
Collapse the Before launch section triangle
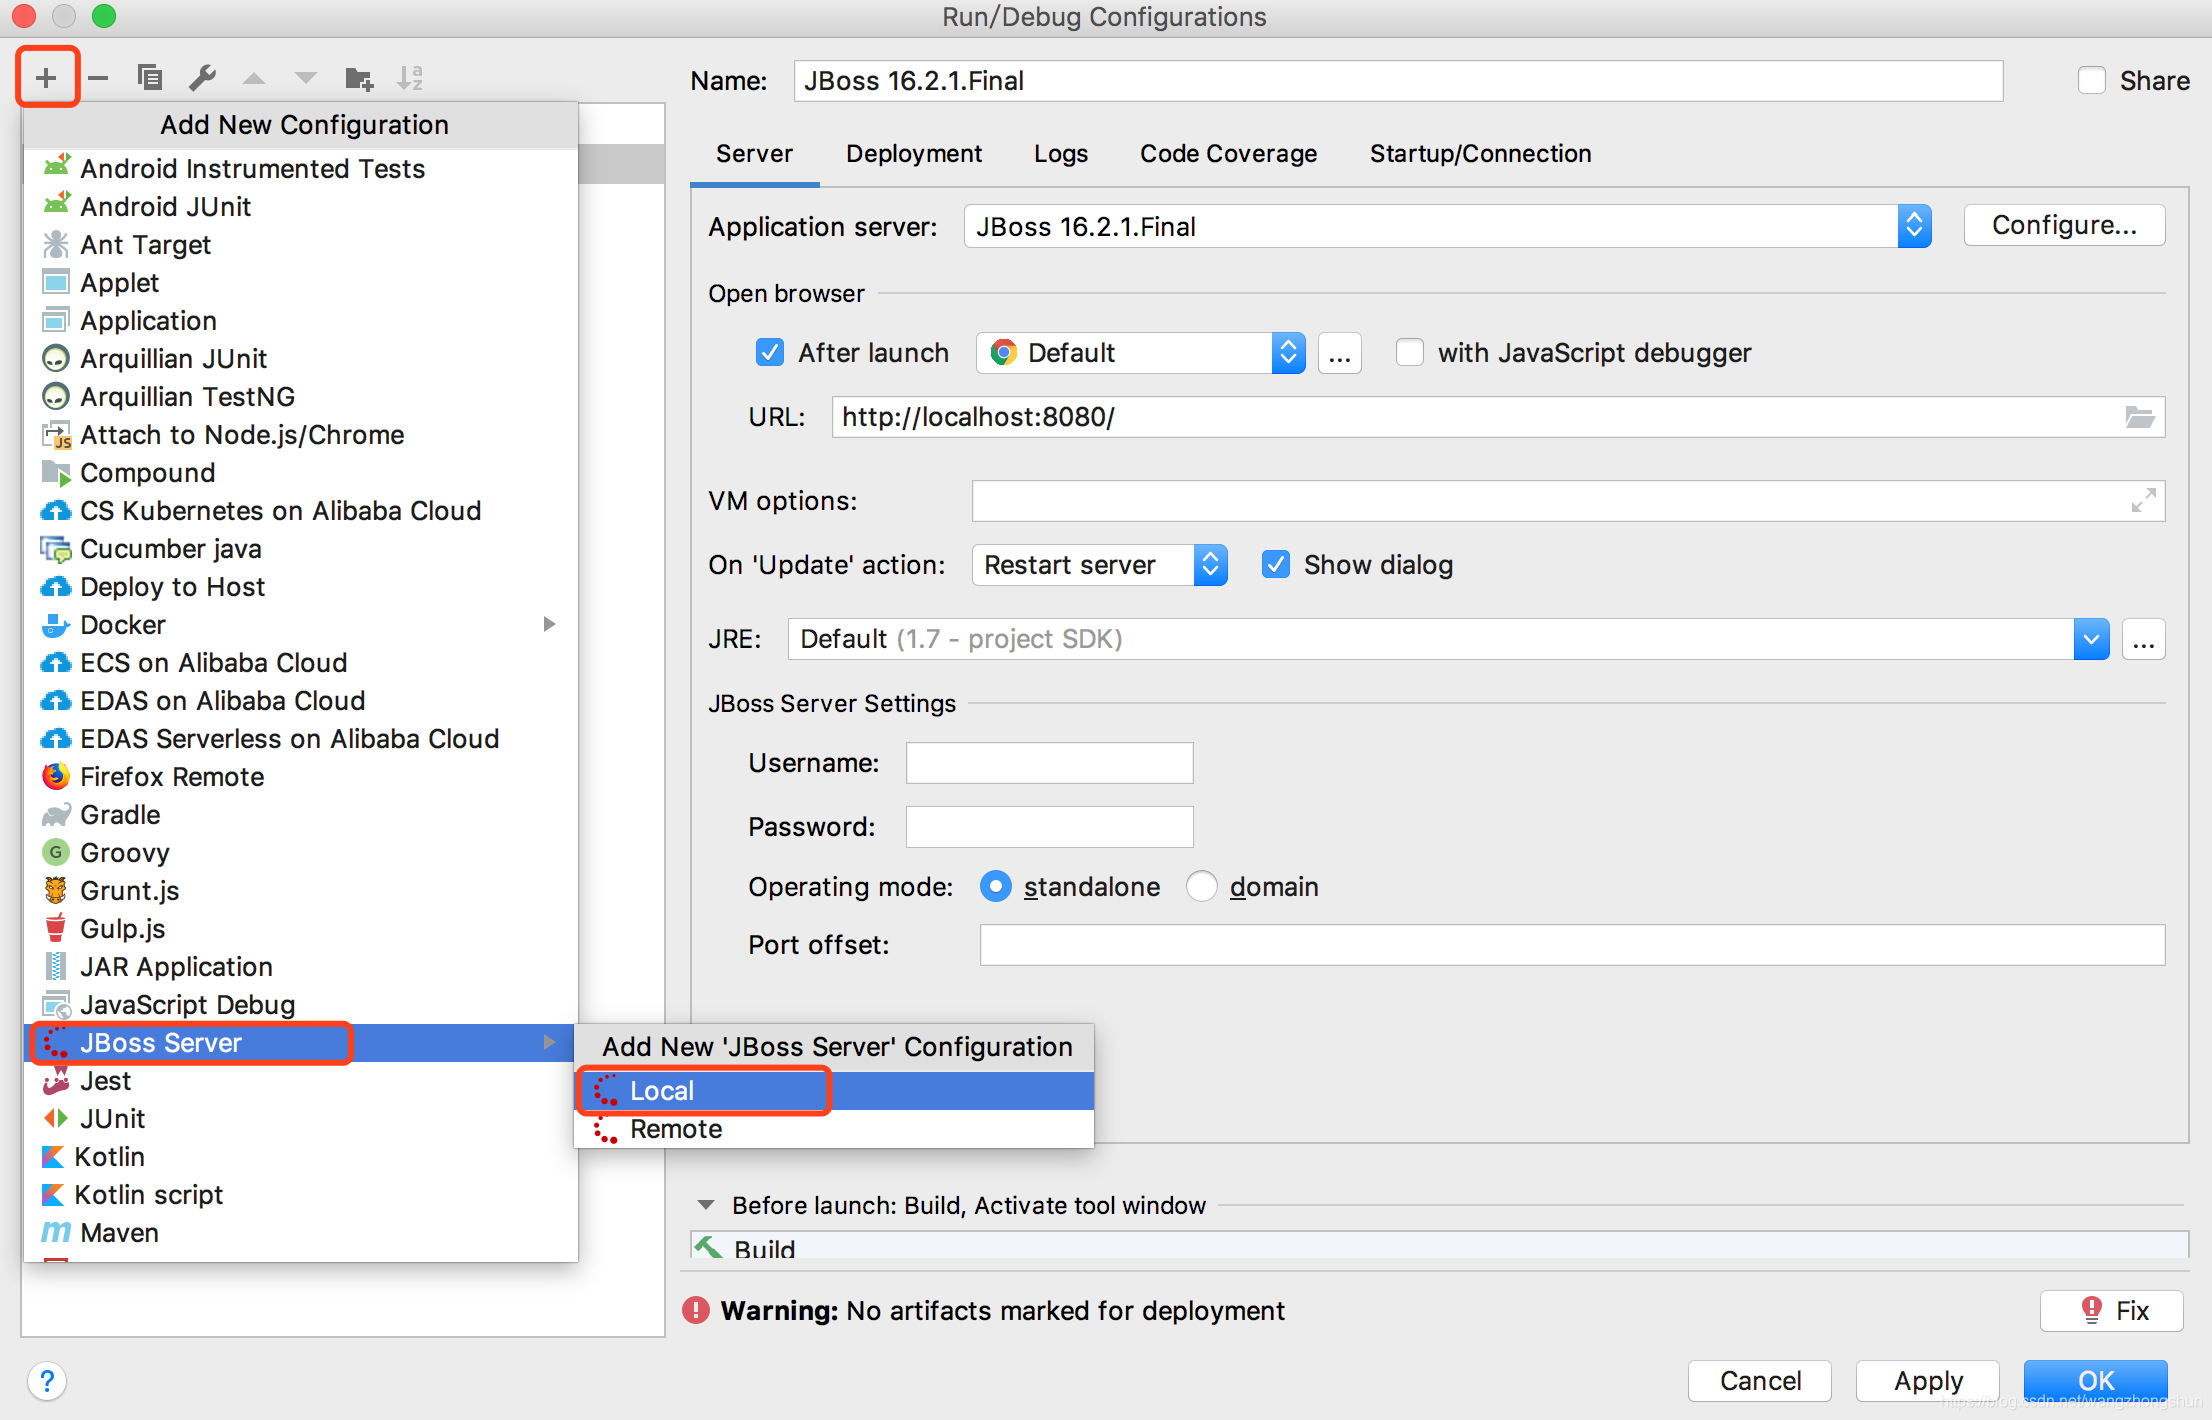coord(706,1205)
